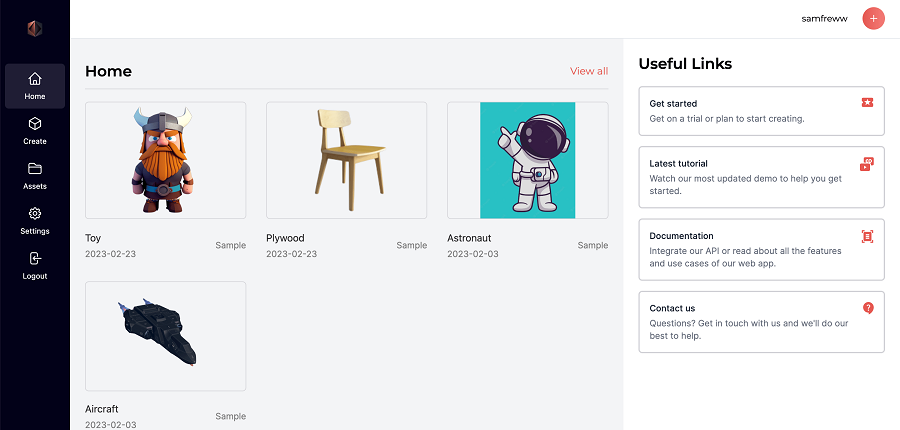The image size is (900, 430).
Task: Click the Latest tutorial video icon
Action: [867, 164]
